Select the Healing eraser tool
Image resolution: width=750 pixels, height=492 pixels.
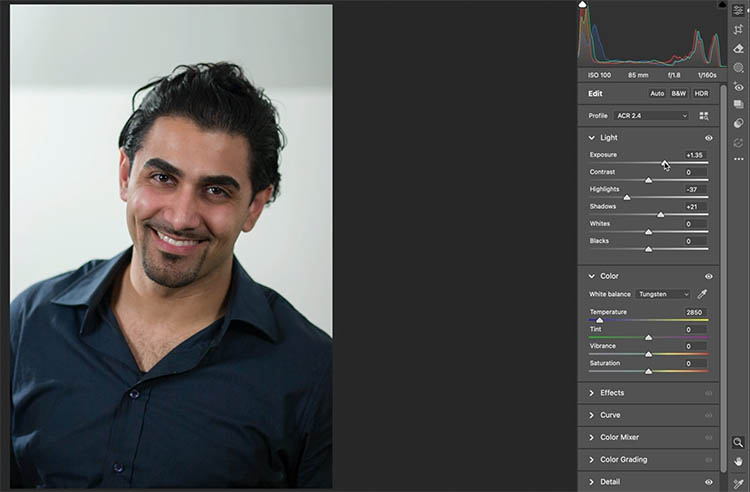(739, 48)
